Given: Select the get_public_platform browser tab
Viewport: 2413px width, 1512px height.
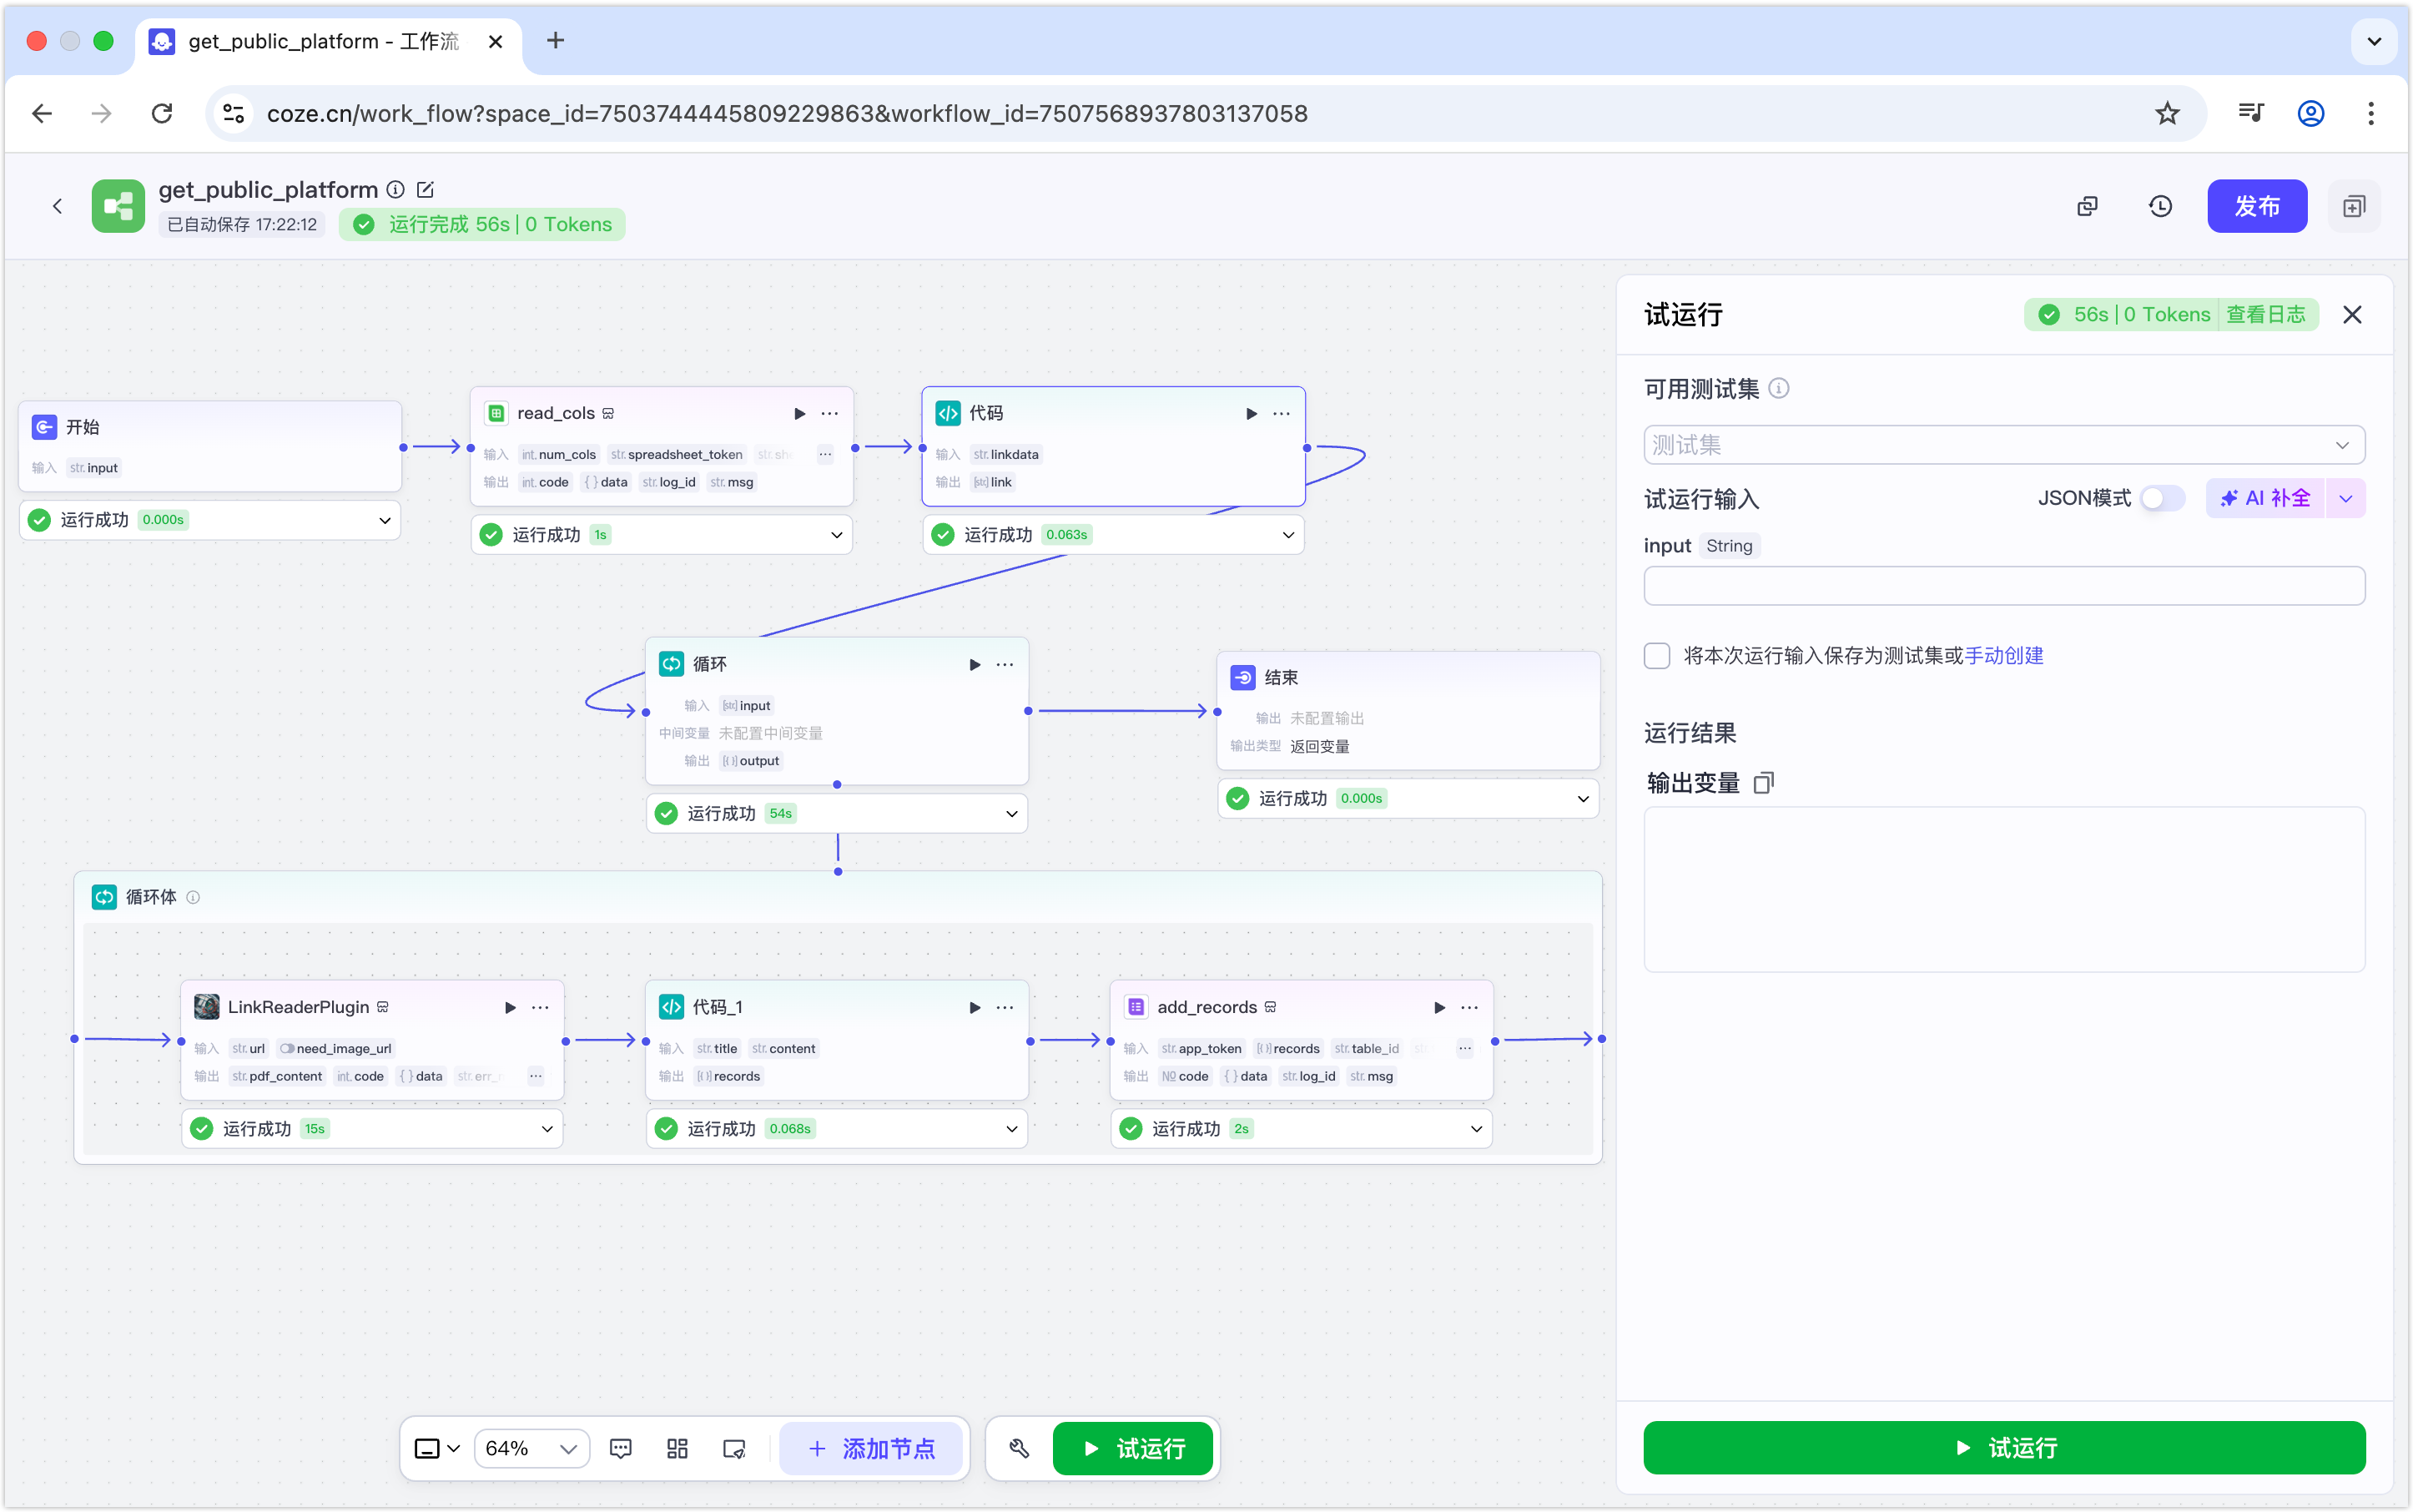Looking at the screenshot, I should tap(322, 41).
